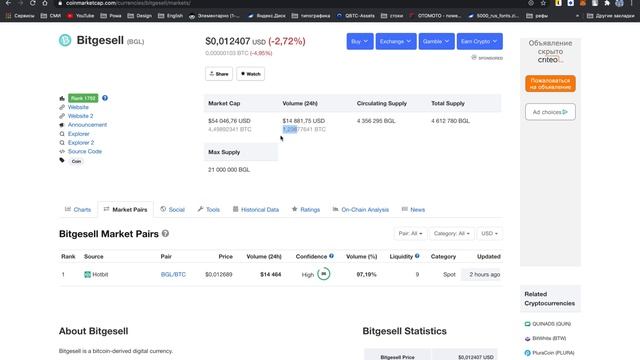Screen dimensions: 640x360
Task: Open the Pair: All filter dropdown
Action: click(x=410, y=233)
